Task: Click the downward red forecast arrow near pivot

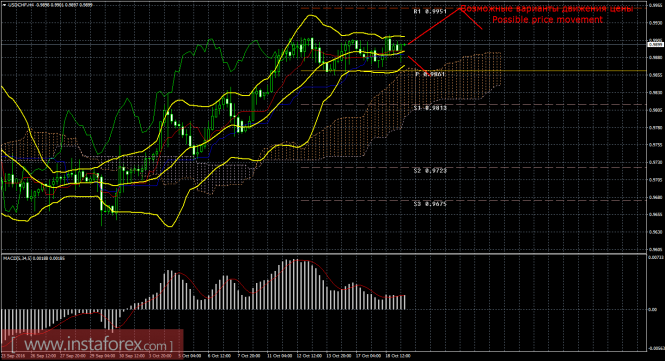Action: pyautogui.click(x=417, y=64)
